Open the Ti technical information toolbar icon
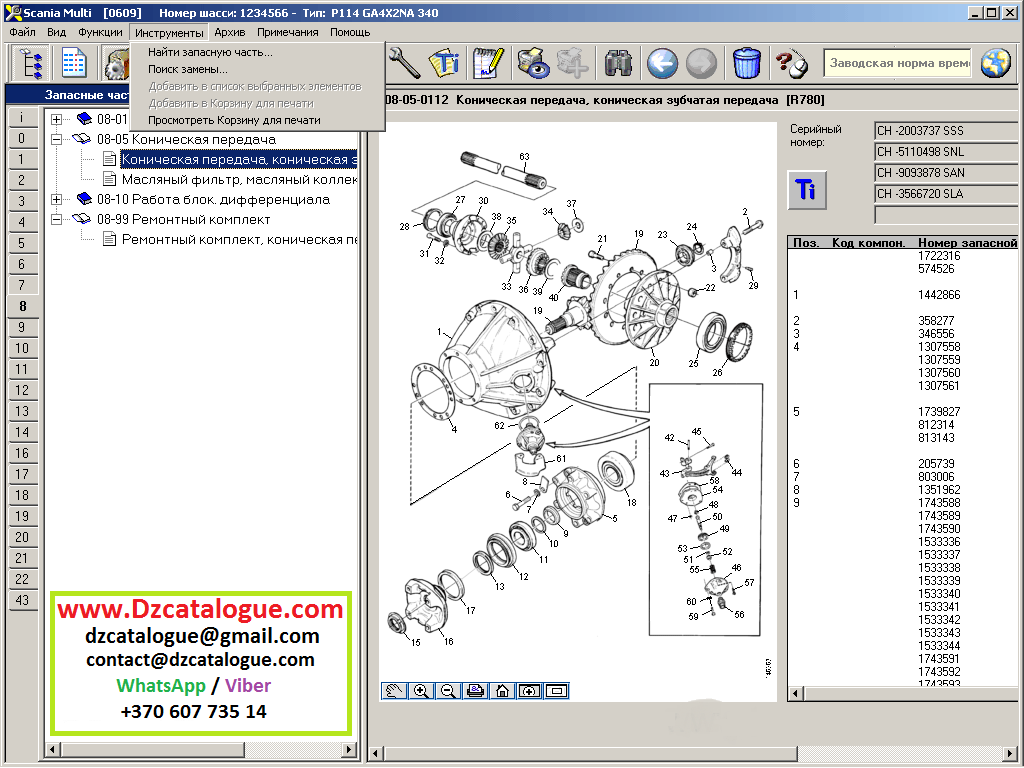 point(446,63)
